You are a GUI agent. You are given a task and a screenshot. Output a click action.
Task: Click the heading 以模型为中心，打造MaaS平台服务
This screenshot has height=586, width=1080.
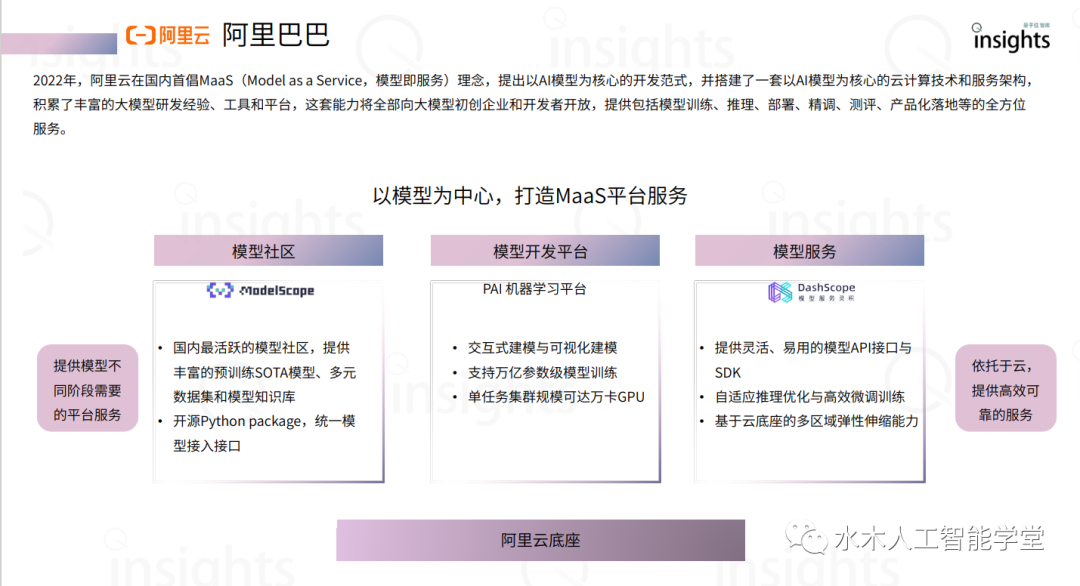[530, 196]
